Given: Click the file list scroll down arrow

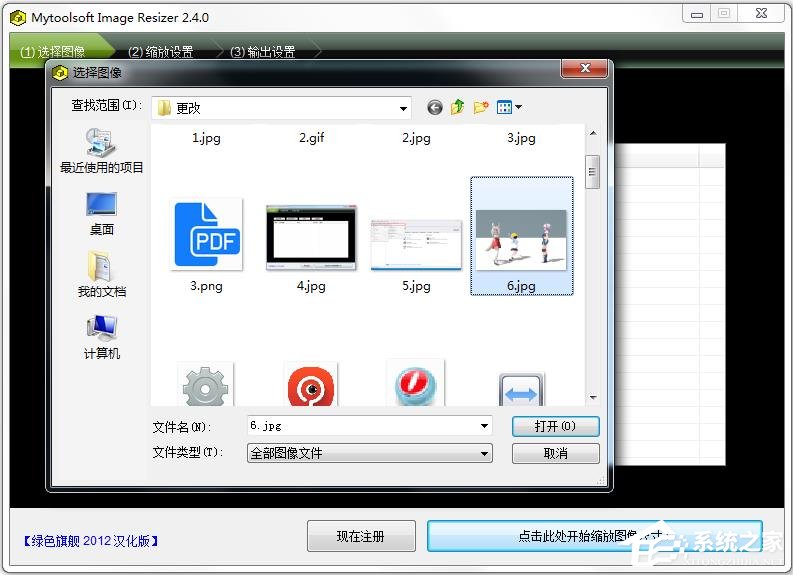Looking at the screenshot, I should click(592, 397).
